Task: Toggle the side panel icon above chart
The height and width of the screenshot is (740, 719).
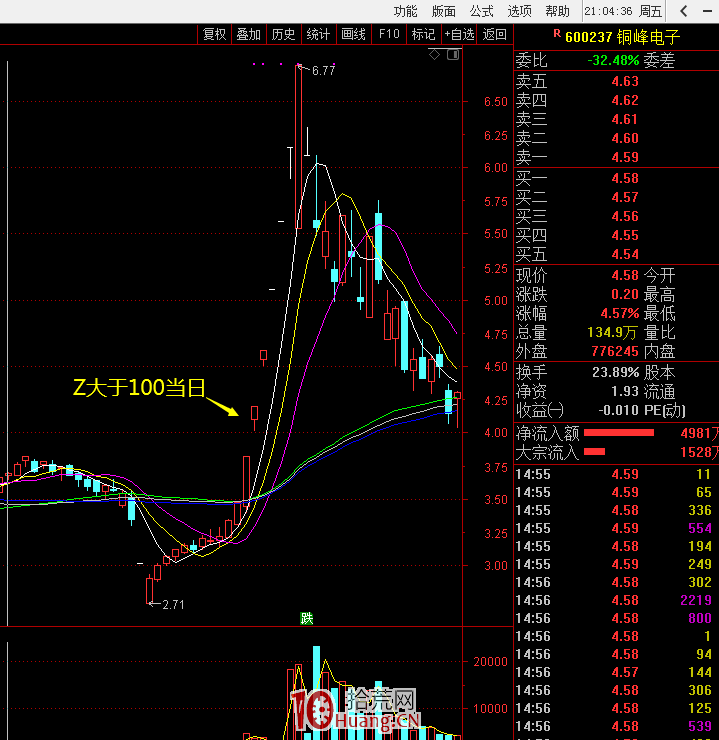Action: pos(453,55)
